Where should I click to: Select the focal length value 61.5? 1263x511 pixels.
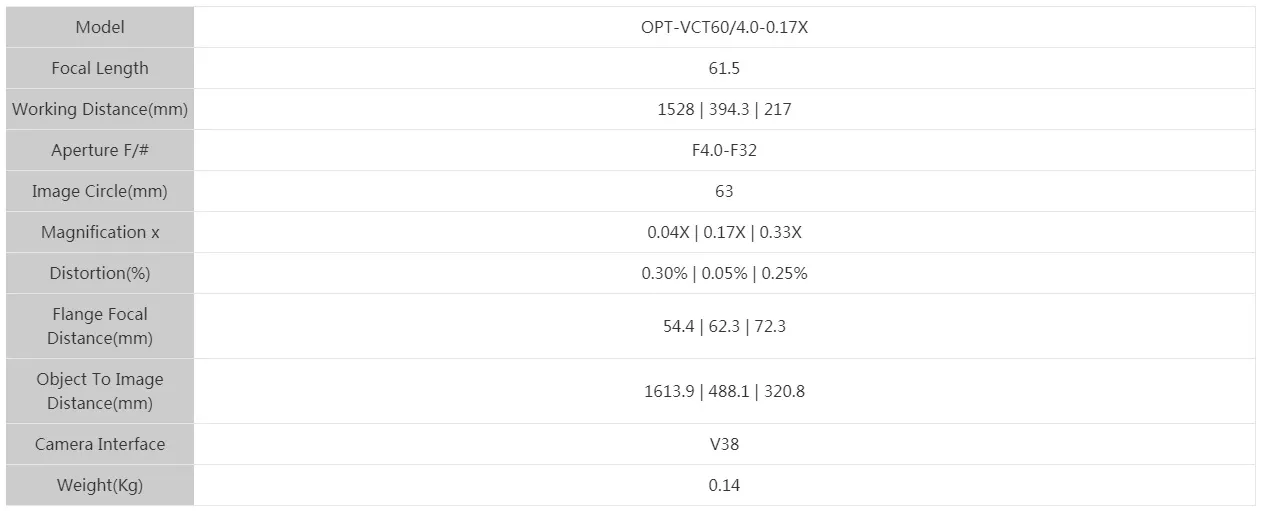pyautogui.click(x=724, y=68)
